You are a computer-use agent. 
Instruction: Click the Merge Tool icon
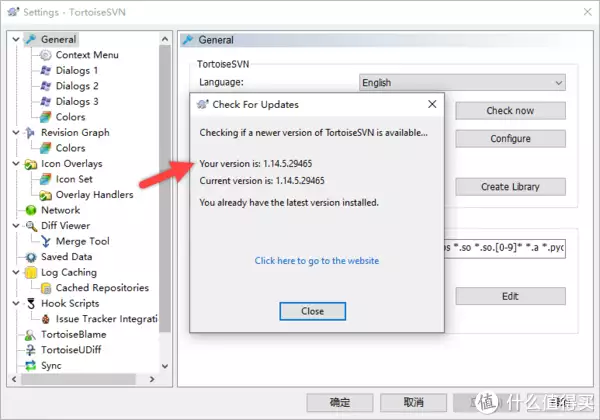[45, 241]
